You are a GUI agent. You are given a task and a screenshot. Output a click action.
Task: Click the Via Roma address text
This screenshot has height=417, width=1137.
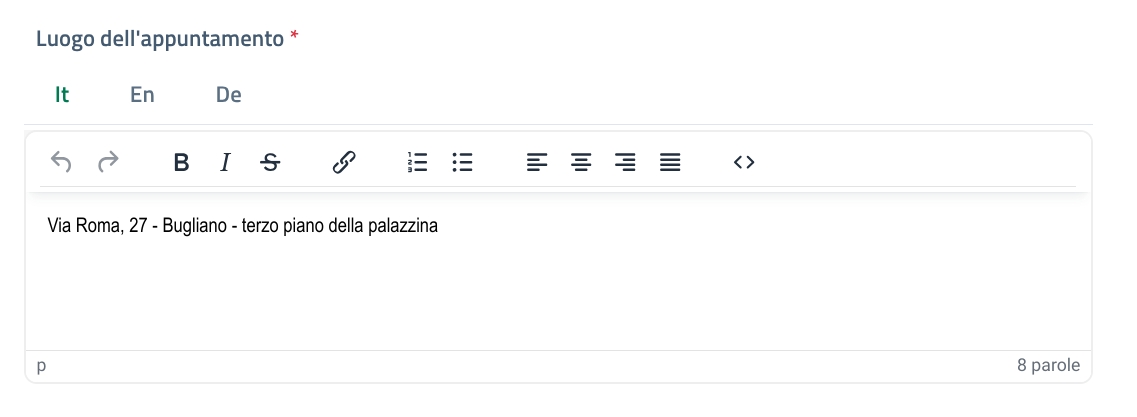[242, 227]
